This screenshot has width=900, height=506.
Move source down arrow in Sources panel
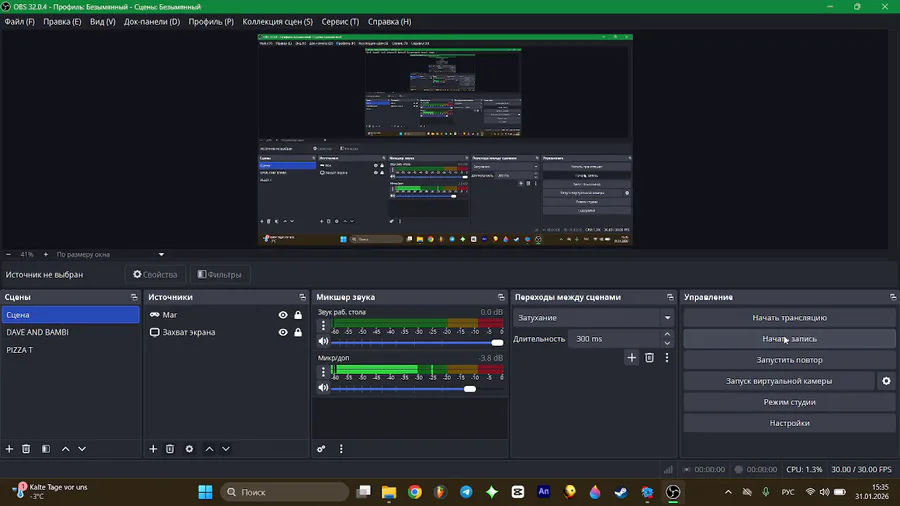tap(226, 449)
